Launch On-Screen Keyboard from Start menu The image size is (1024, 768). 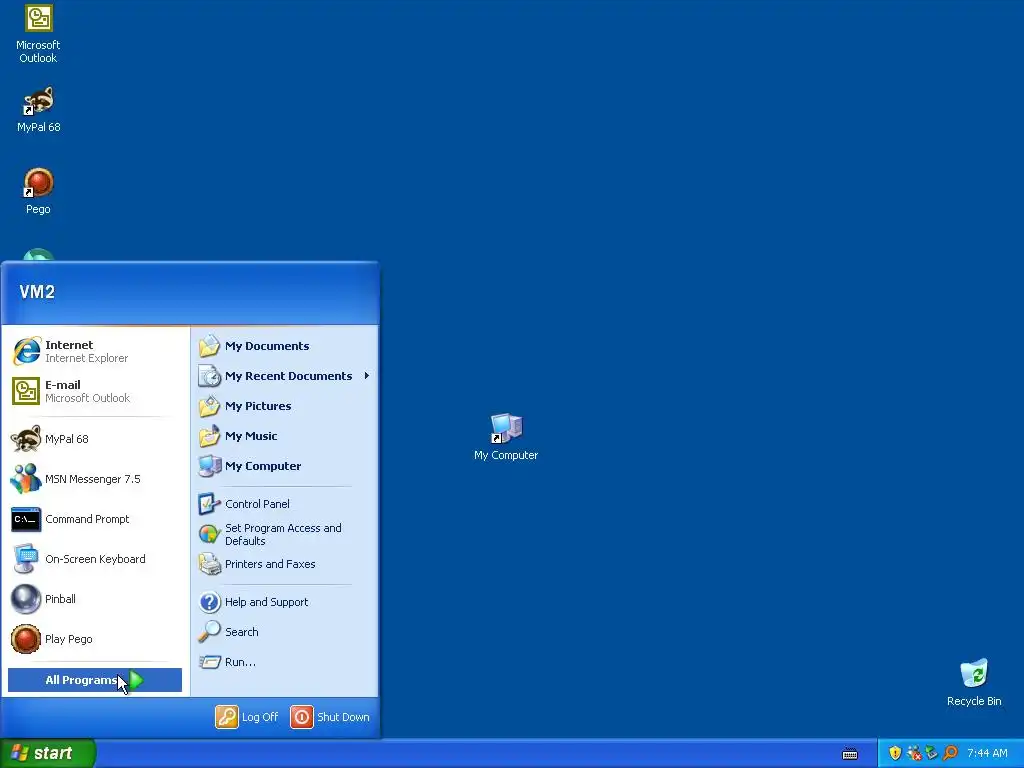[x=95, y=559]
